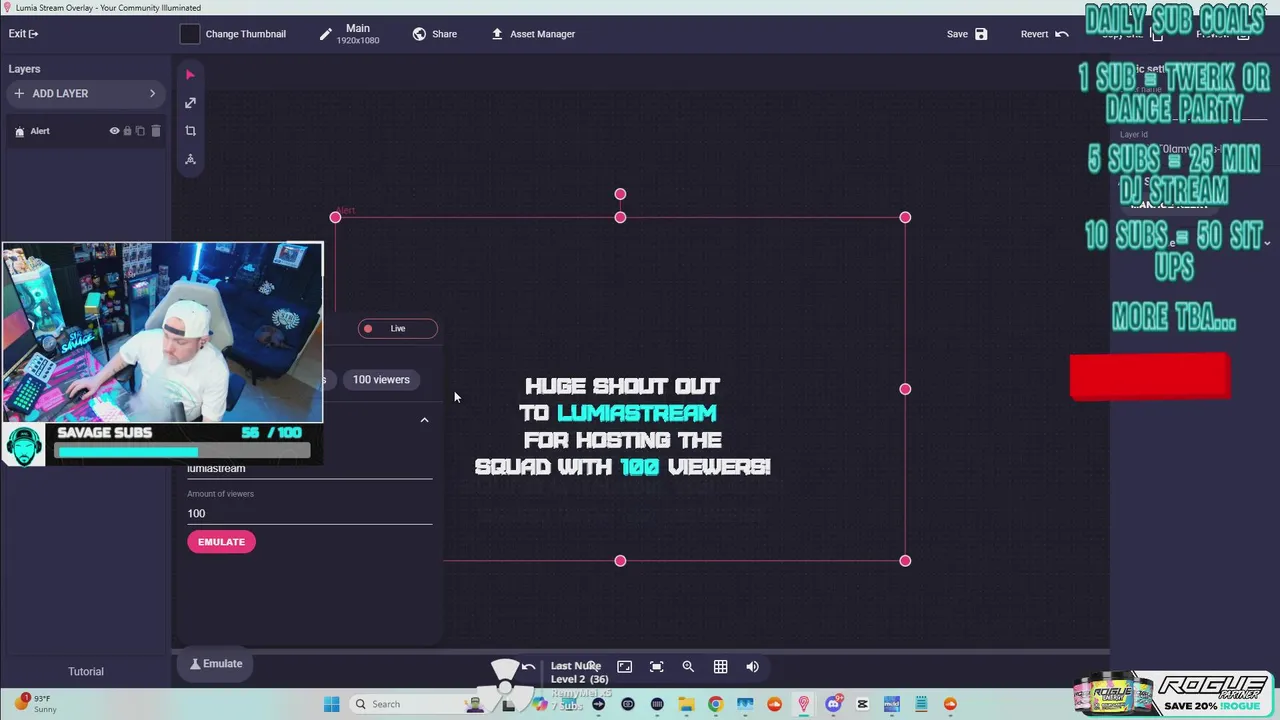The width and height of the screenshot is (1280, 720).
Task: Click the right middle resize handle
Action: (x=905, y=389)
